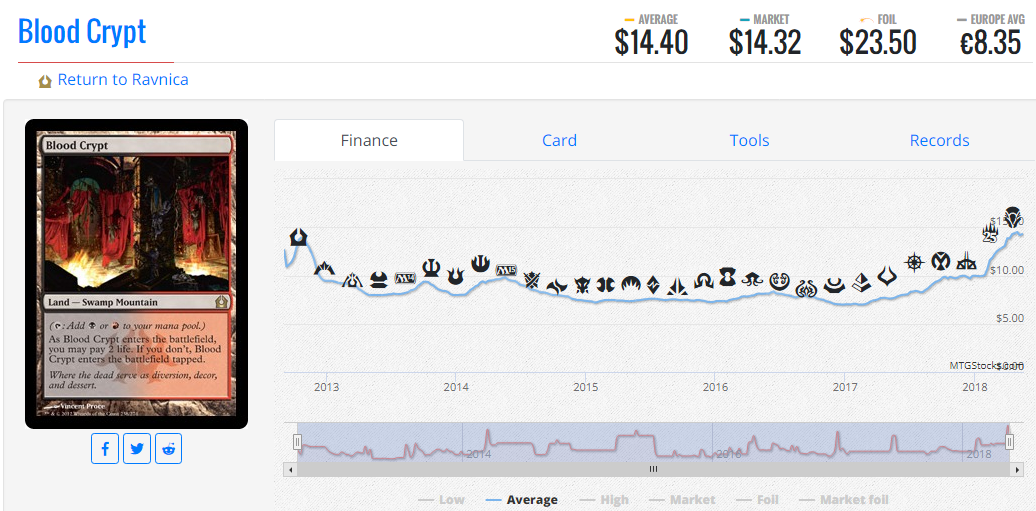Click the MARKET price $14.32
1036x511 pixels.
point(765,43)
